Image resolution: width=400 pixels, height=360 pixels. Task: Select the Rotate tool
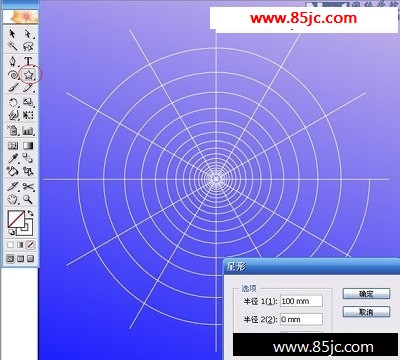click(x=13, y=102)
